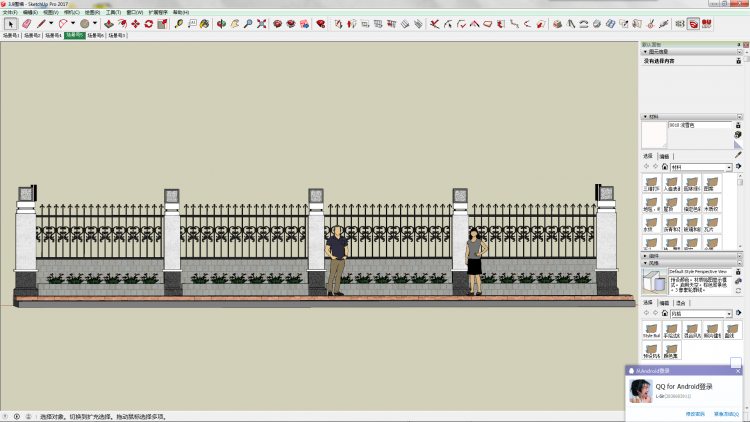Open the View menu
Screen dimensions: 750x422
tap(51, 12)
